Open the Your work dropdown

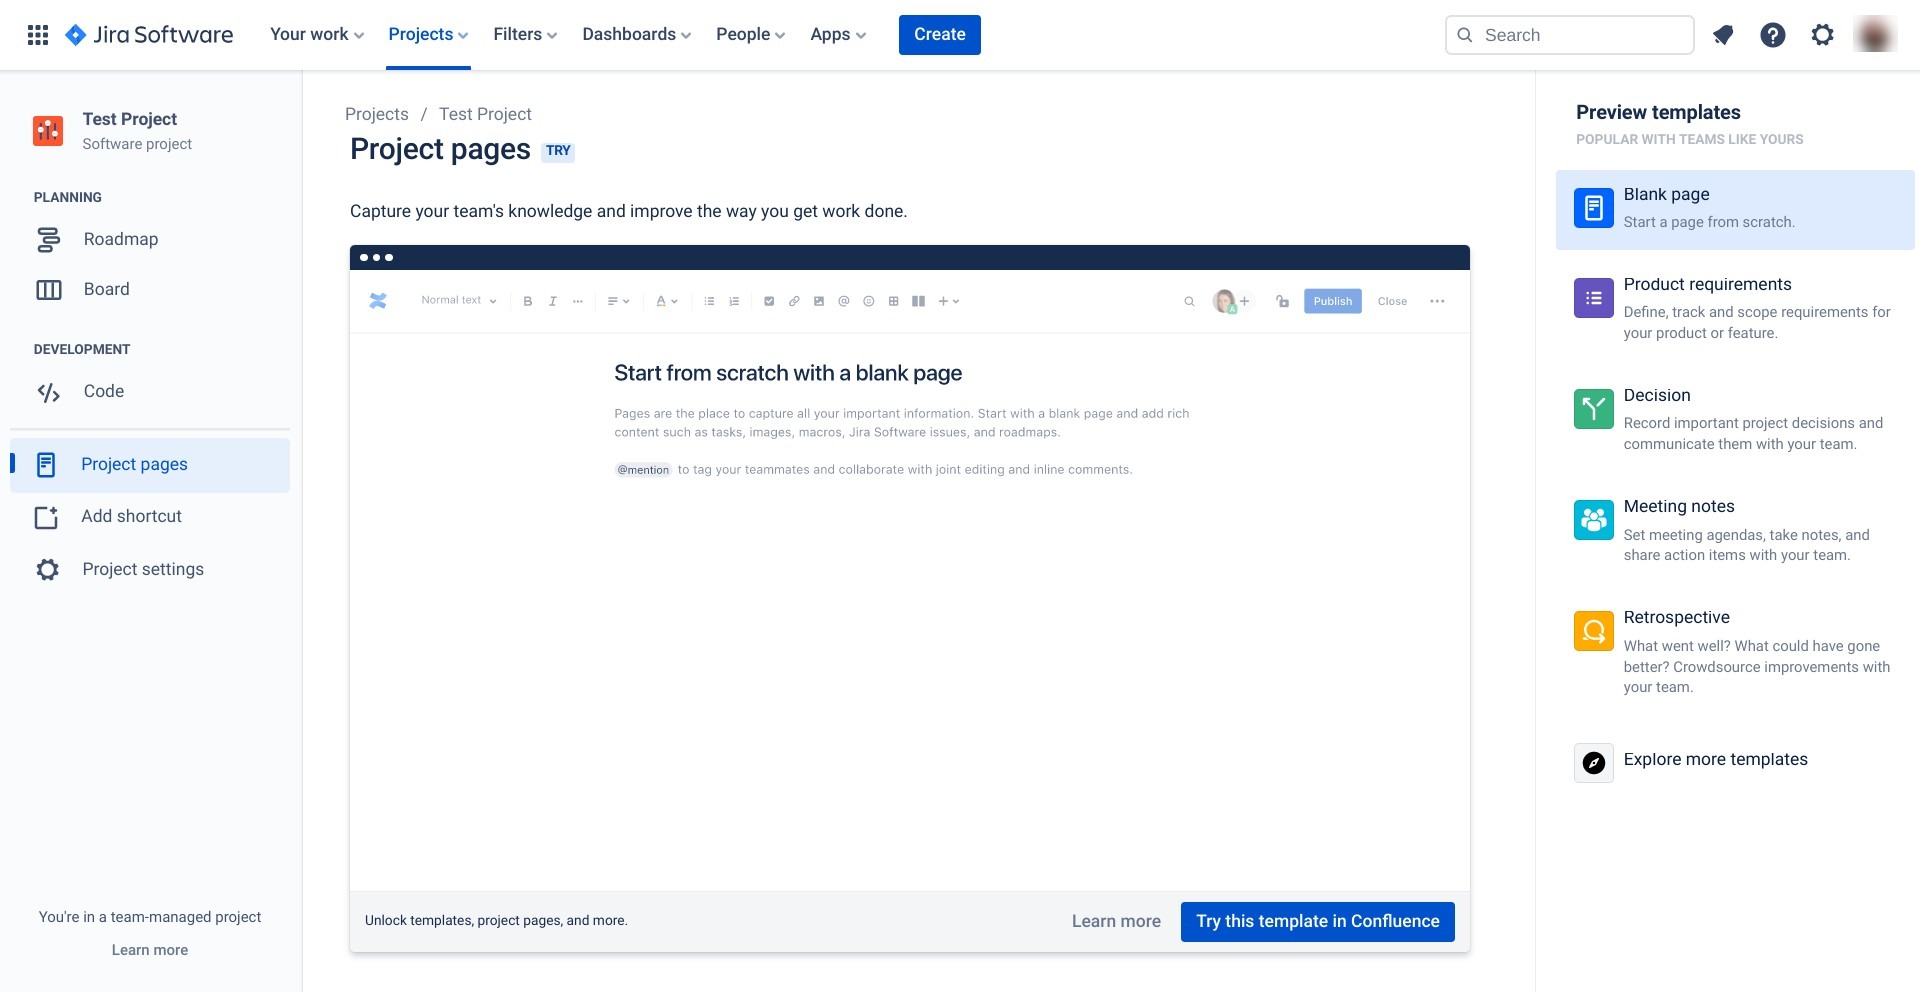point(317,35)
